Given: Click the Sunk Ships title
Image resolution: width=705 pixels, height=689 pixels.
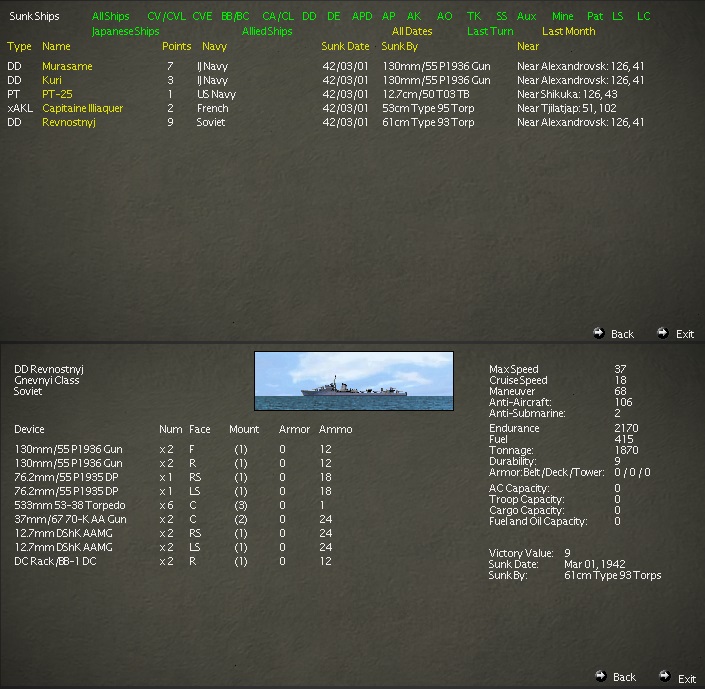Looking at the screenshot, I should tap(34, 16).
